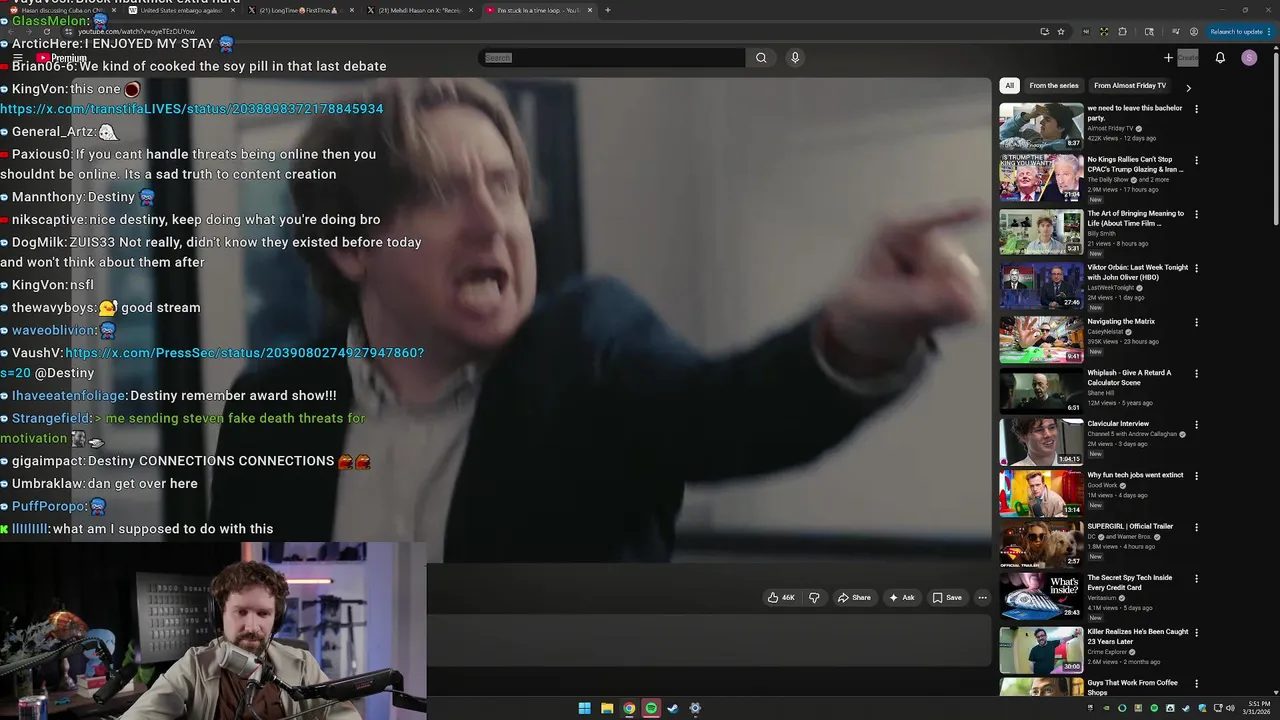Share the video using the Share button

854,598
